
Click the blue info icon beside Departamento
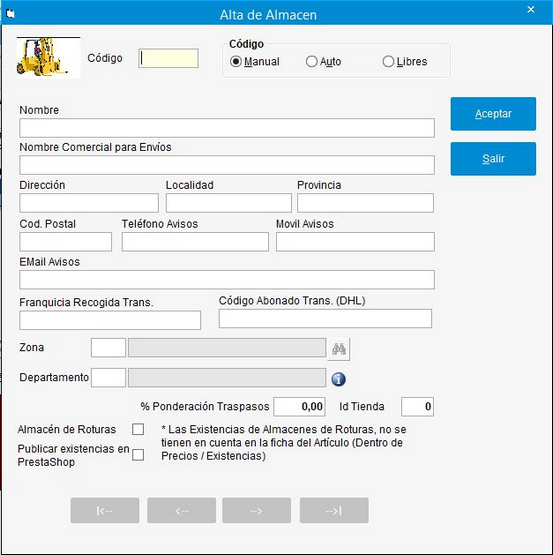[338, 379]
